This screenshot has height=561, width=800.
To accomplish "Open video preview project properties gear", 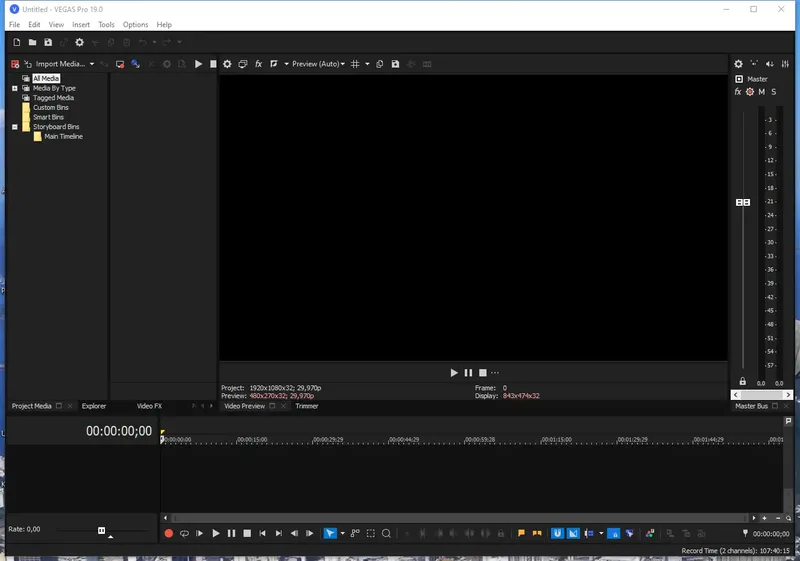I will pyautogui.click(x=227, y=64).
